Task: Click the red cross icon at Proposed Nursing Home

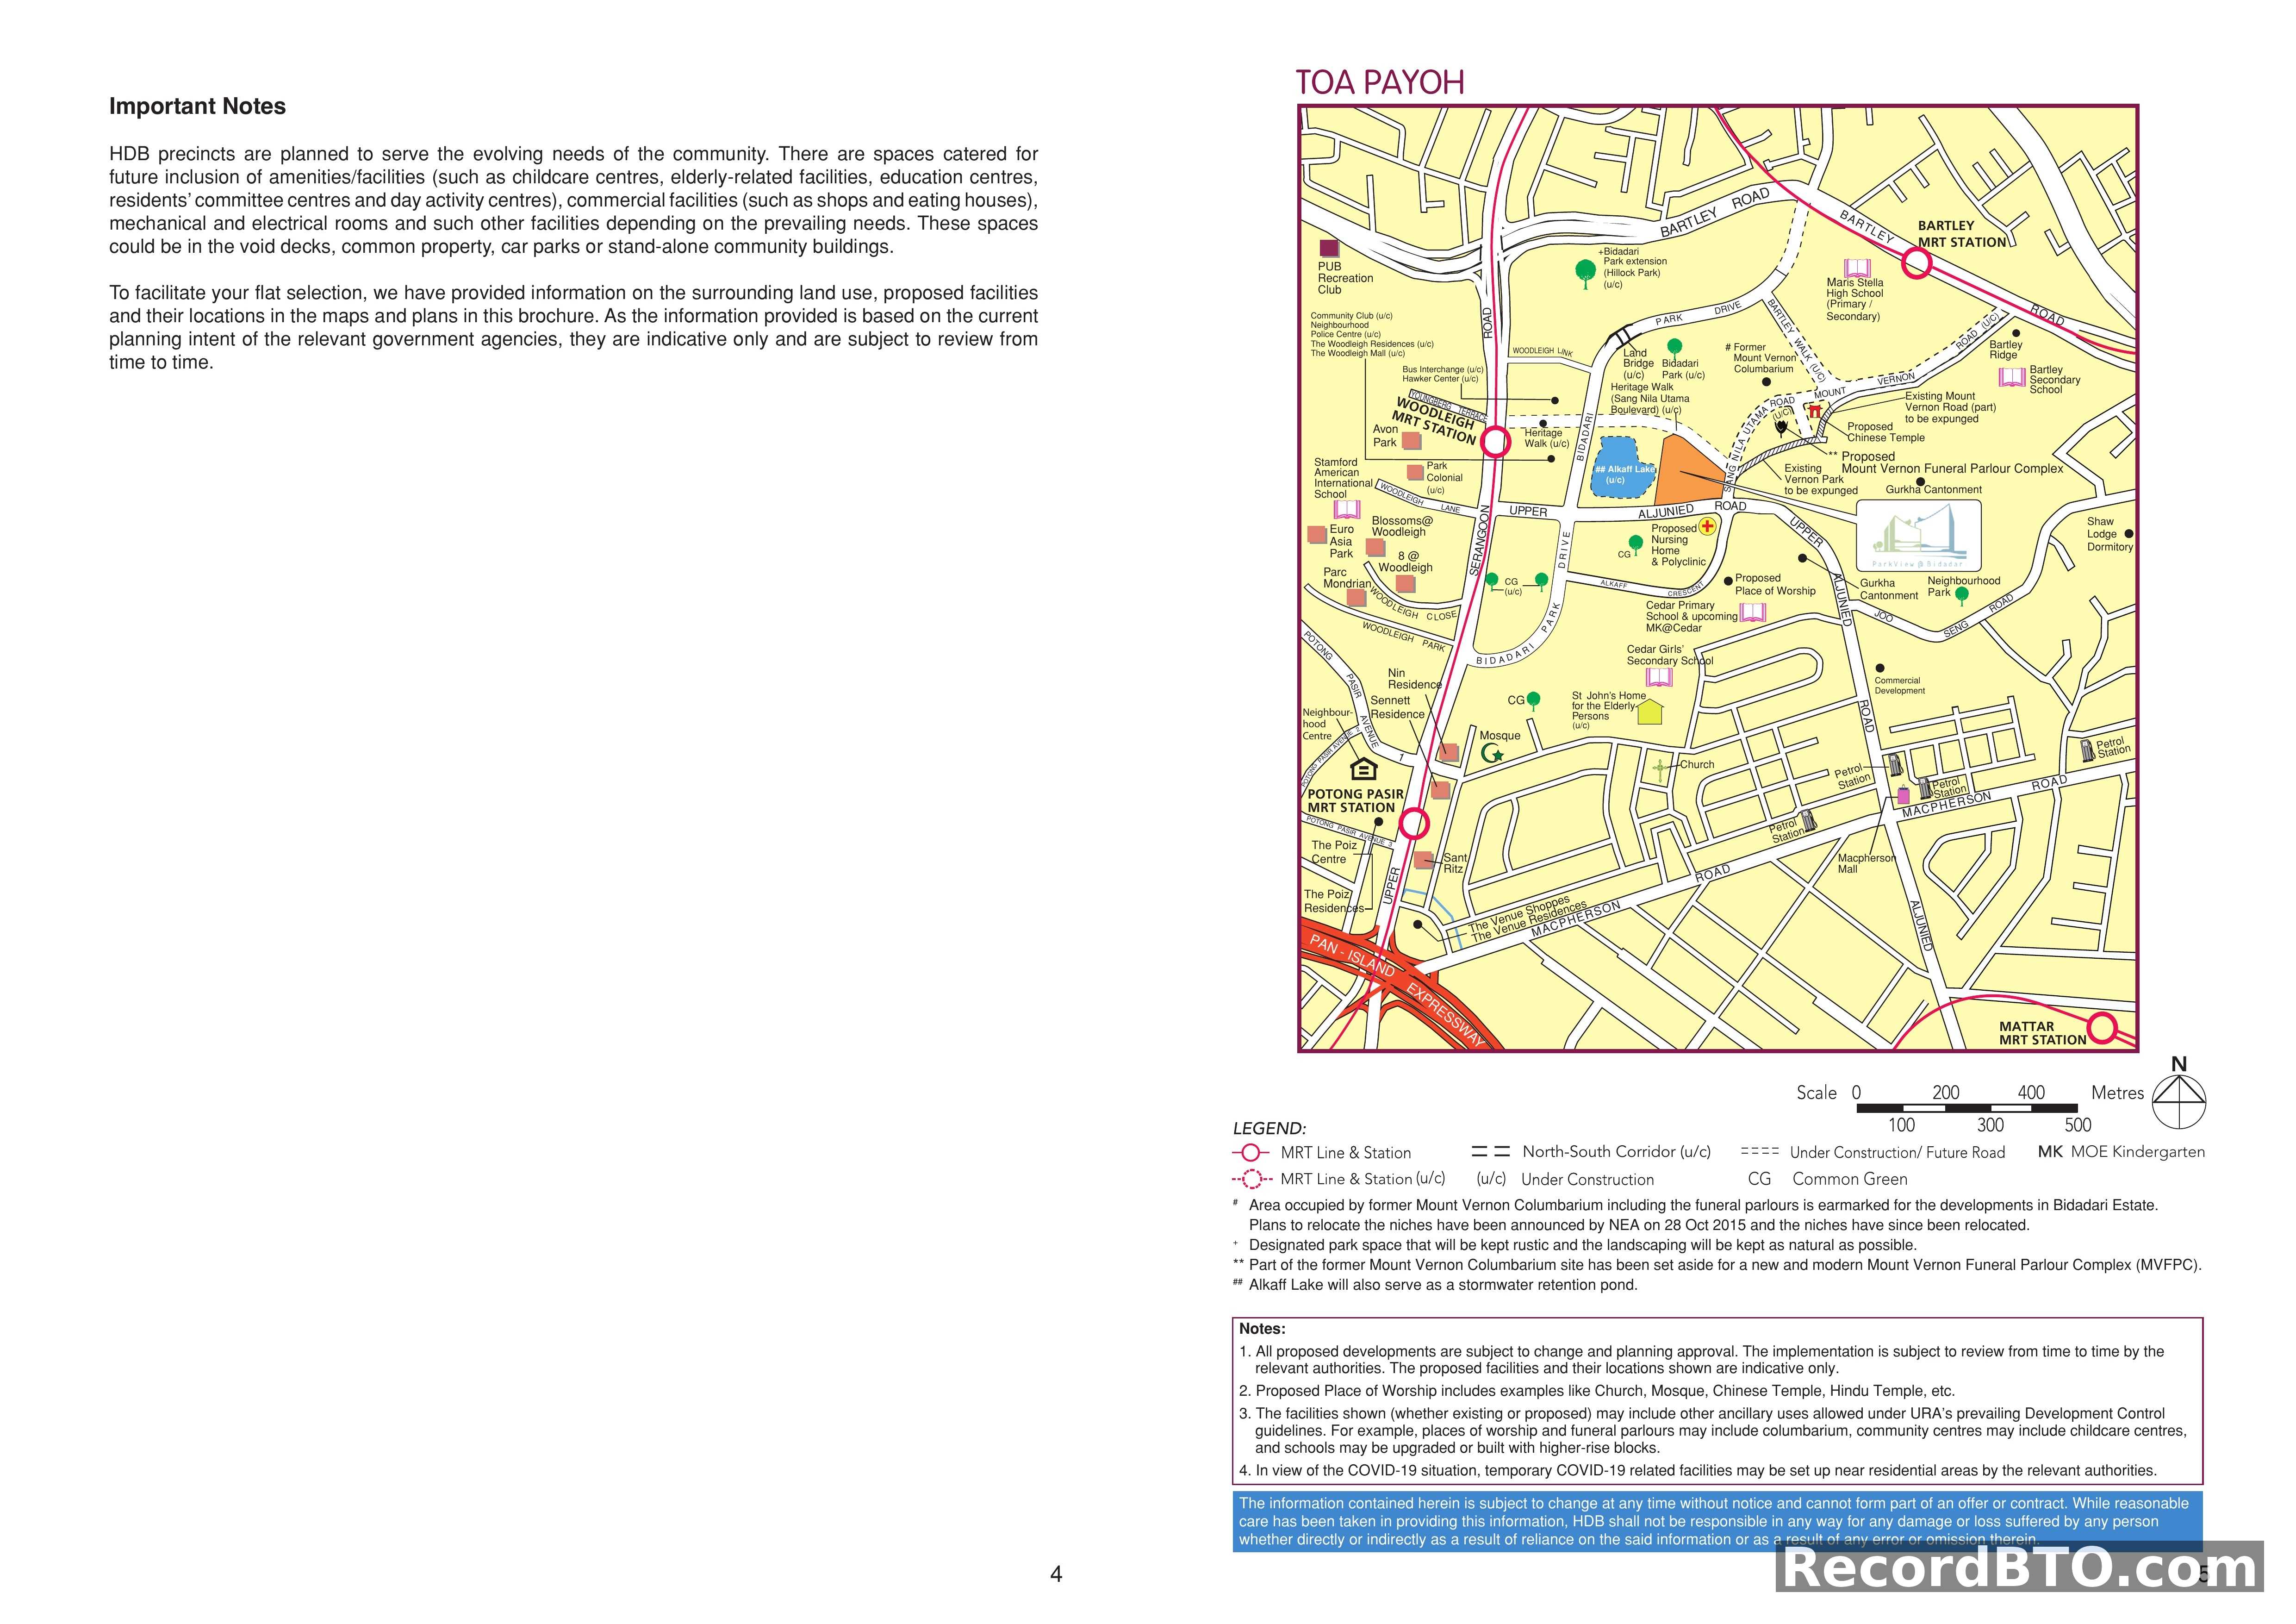Action: pos(1707,526)
